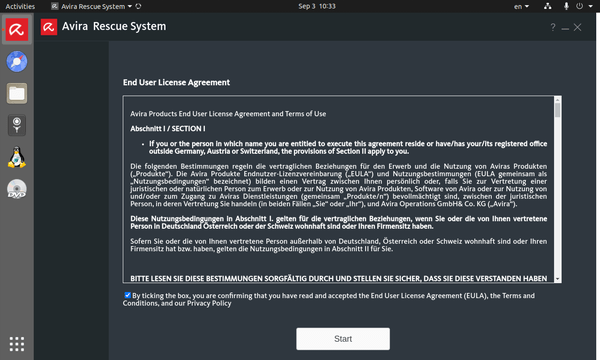This screenshot has width=600, height=360.
Task: Click 'Abschnitt I / SECTION I' text
Action: tap(168, 129)
